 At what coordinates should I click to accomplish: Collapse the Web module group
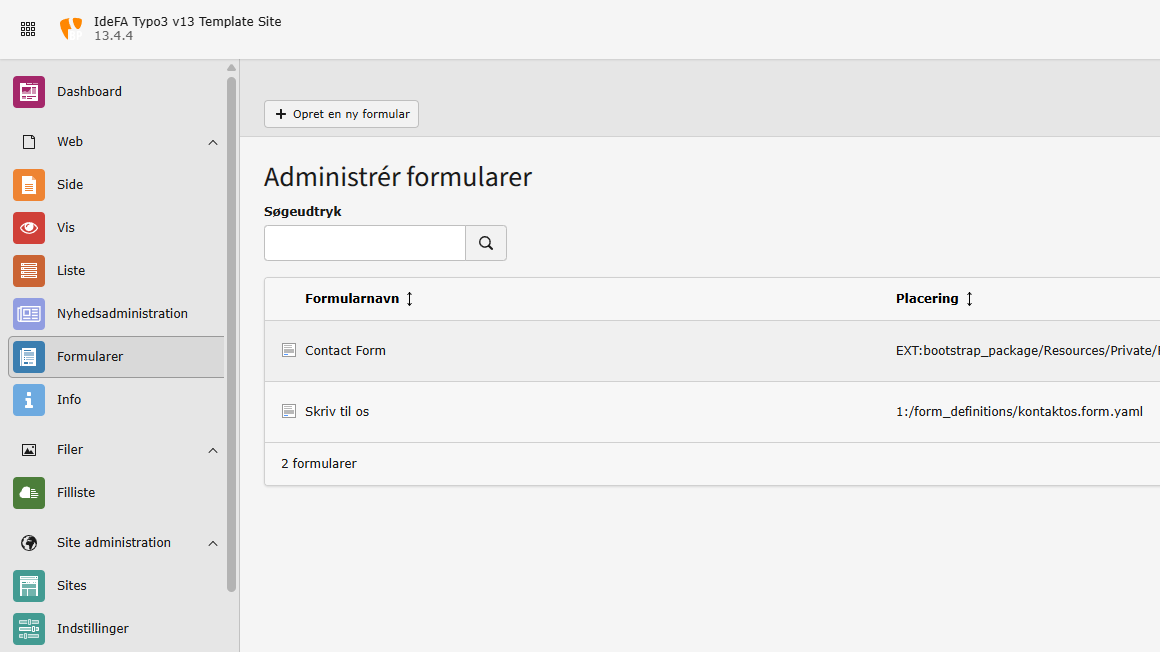[x=212, y=143]
